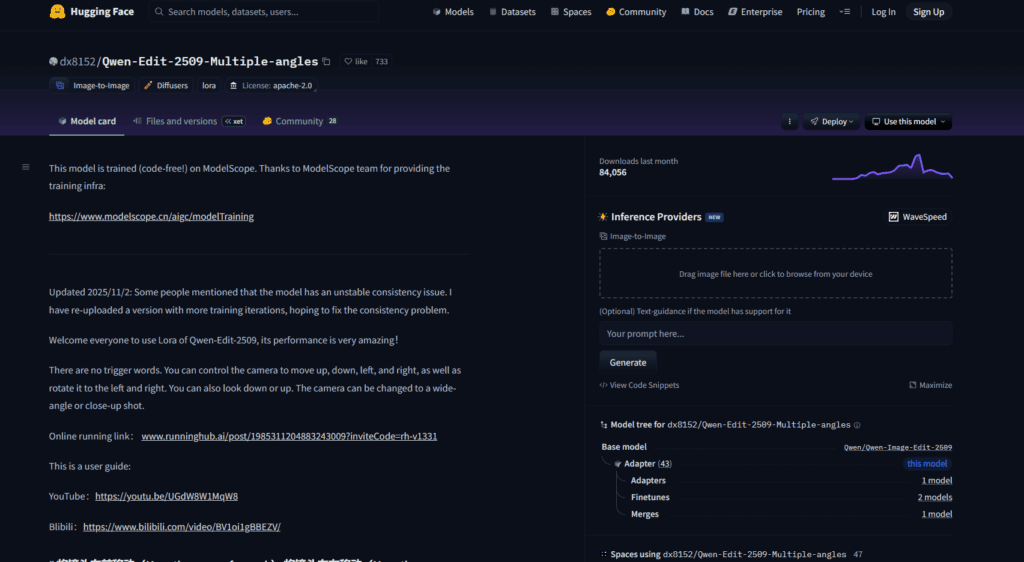Viewport: 1024px width, 562px height.
Task: Click the License apache-2.0 tag
Action: [x=271, y=86]
